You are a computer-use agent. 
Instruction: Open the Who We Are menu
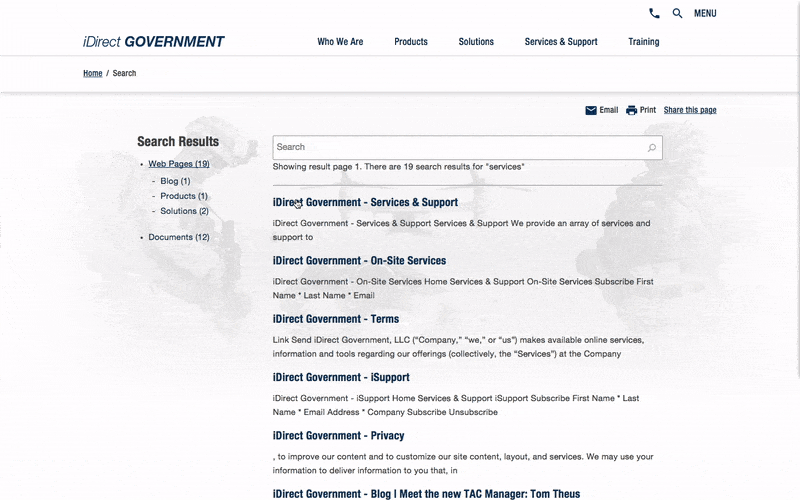[x=340, y=42]
